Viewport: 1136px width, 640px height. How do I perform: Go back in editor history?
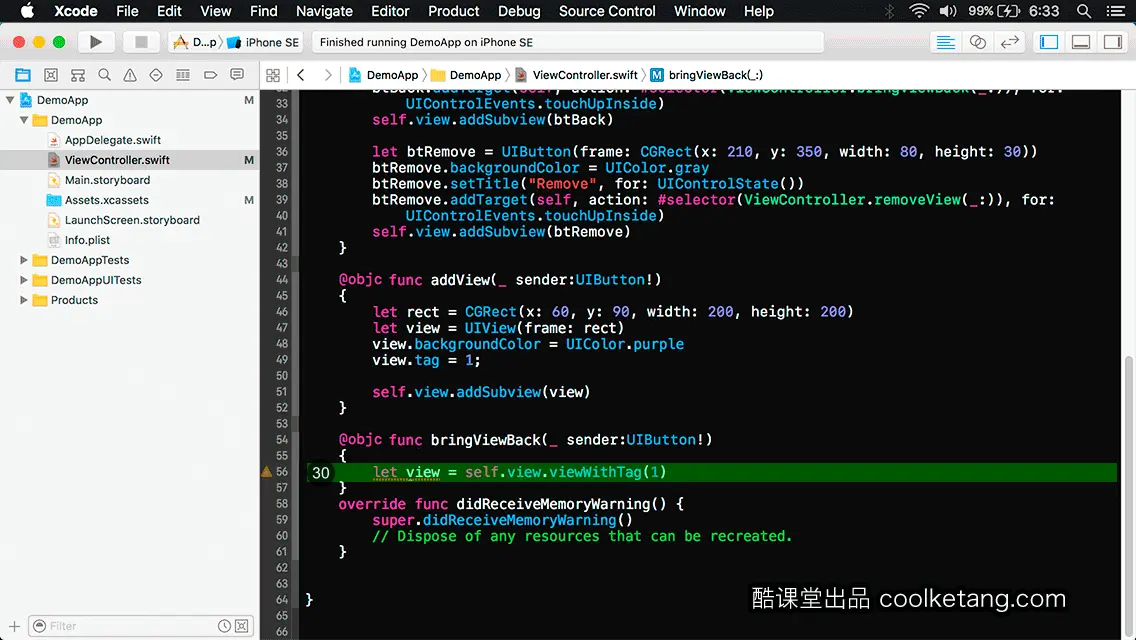pos(301,75)
